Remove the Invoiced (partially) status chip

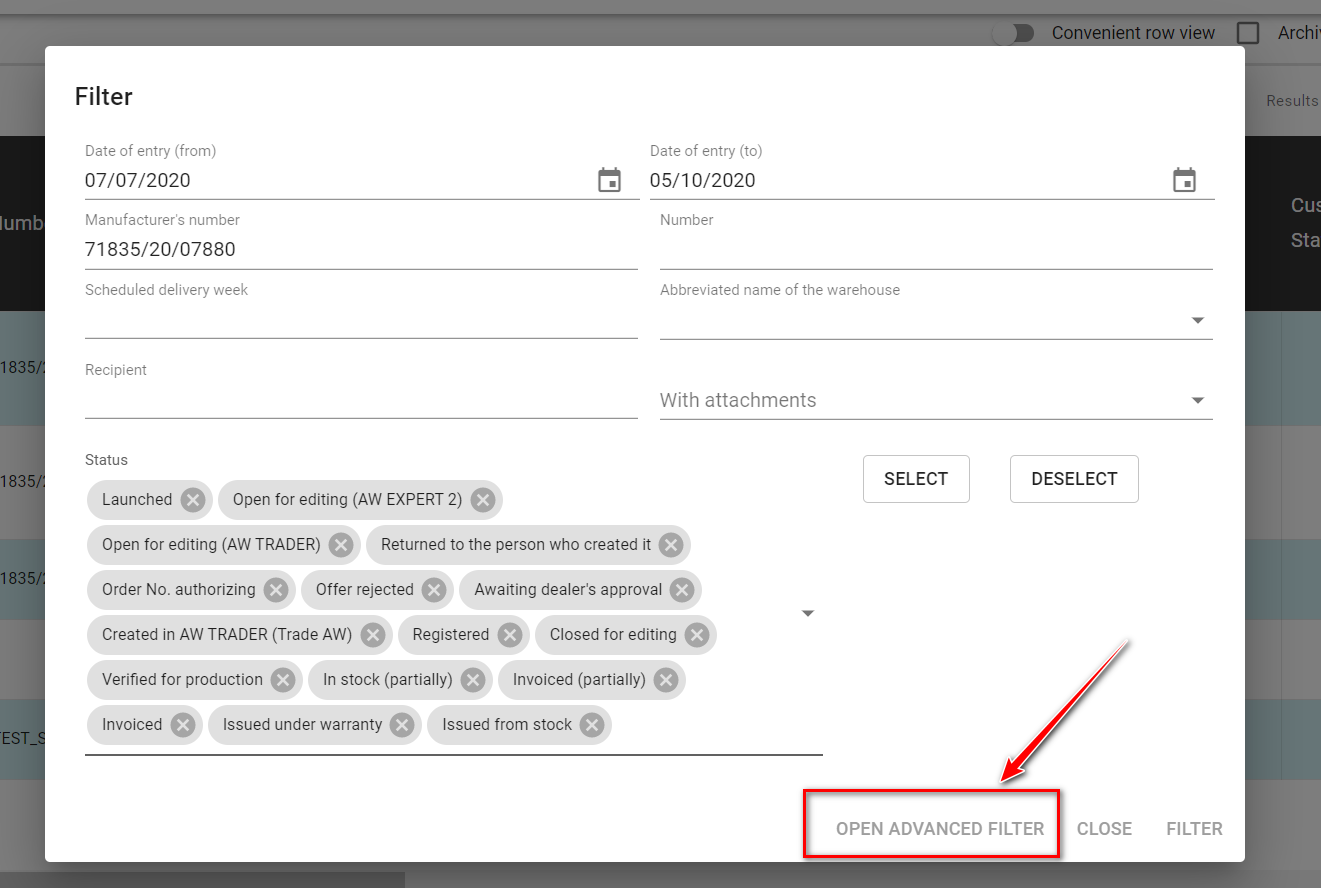click(x=666, y=680)
